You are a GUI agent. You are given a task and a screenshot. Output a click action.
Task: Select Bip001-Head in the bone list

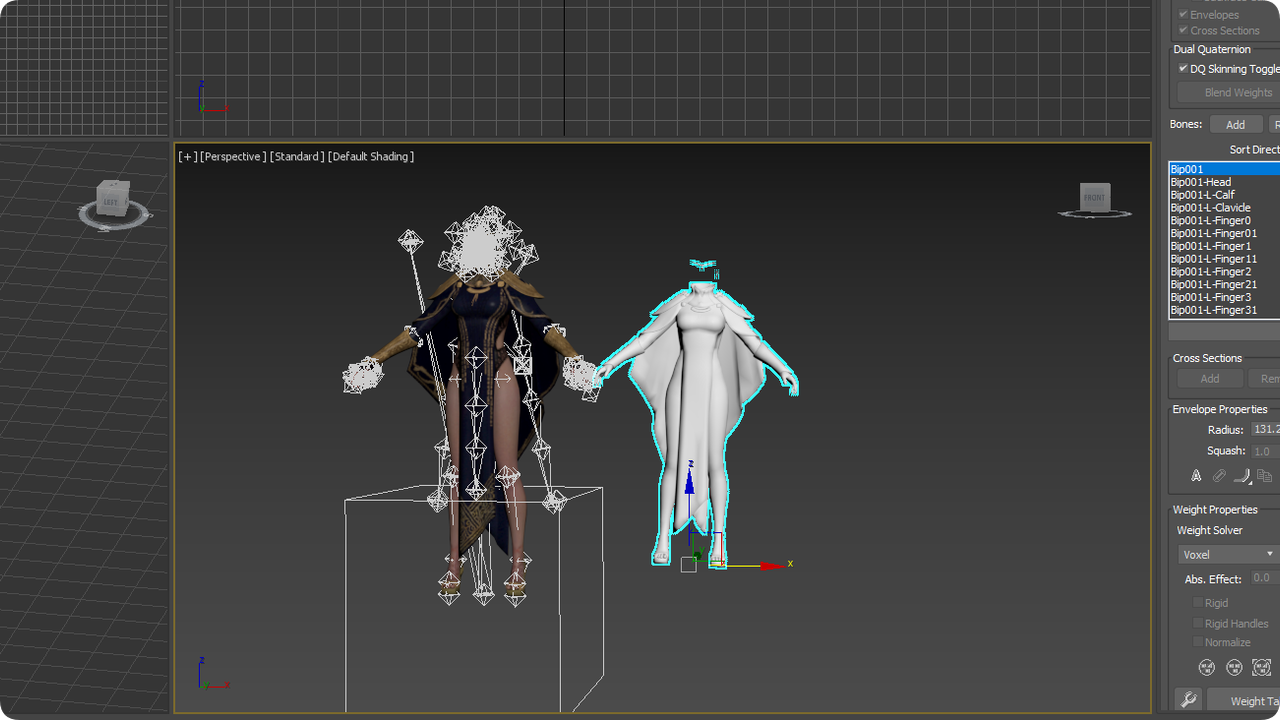(1225, 182)
